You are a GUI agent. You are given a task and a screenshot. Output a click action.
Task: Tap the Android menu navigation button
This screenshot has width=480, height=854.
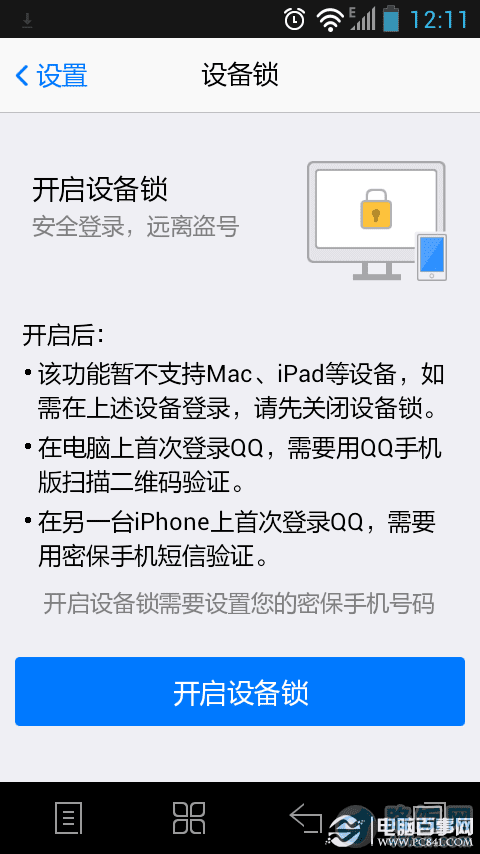point(69,818)
